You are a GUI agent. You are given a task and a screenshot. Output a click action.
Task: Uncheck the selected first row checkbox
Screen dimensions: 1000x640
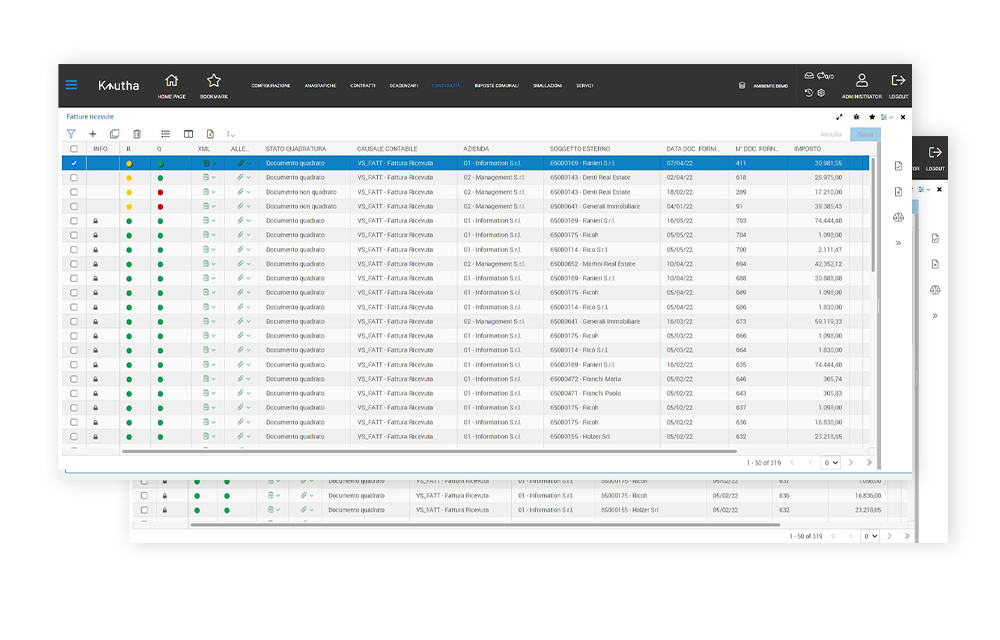click(x=73, y=163)
